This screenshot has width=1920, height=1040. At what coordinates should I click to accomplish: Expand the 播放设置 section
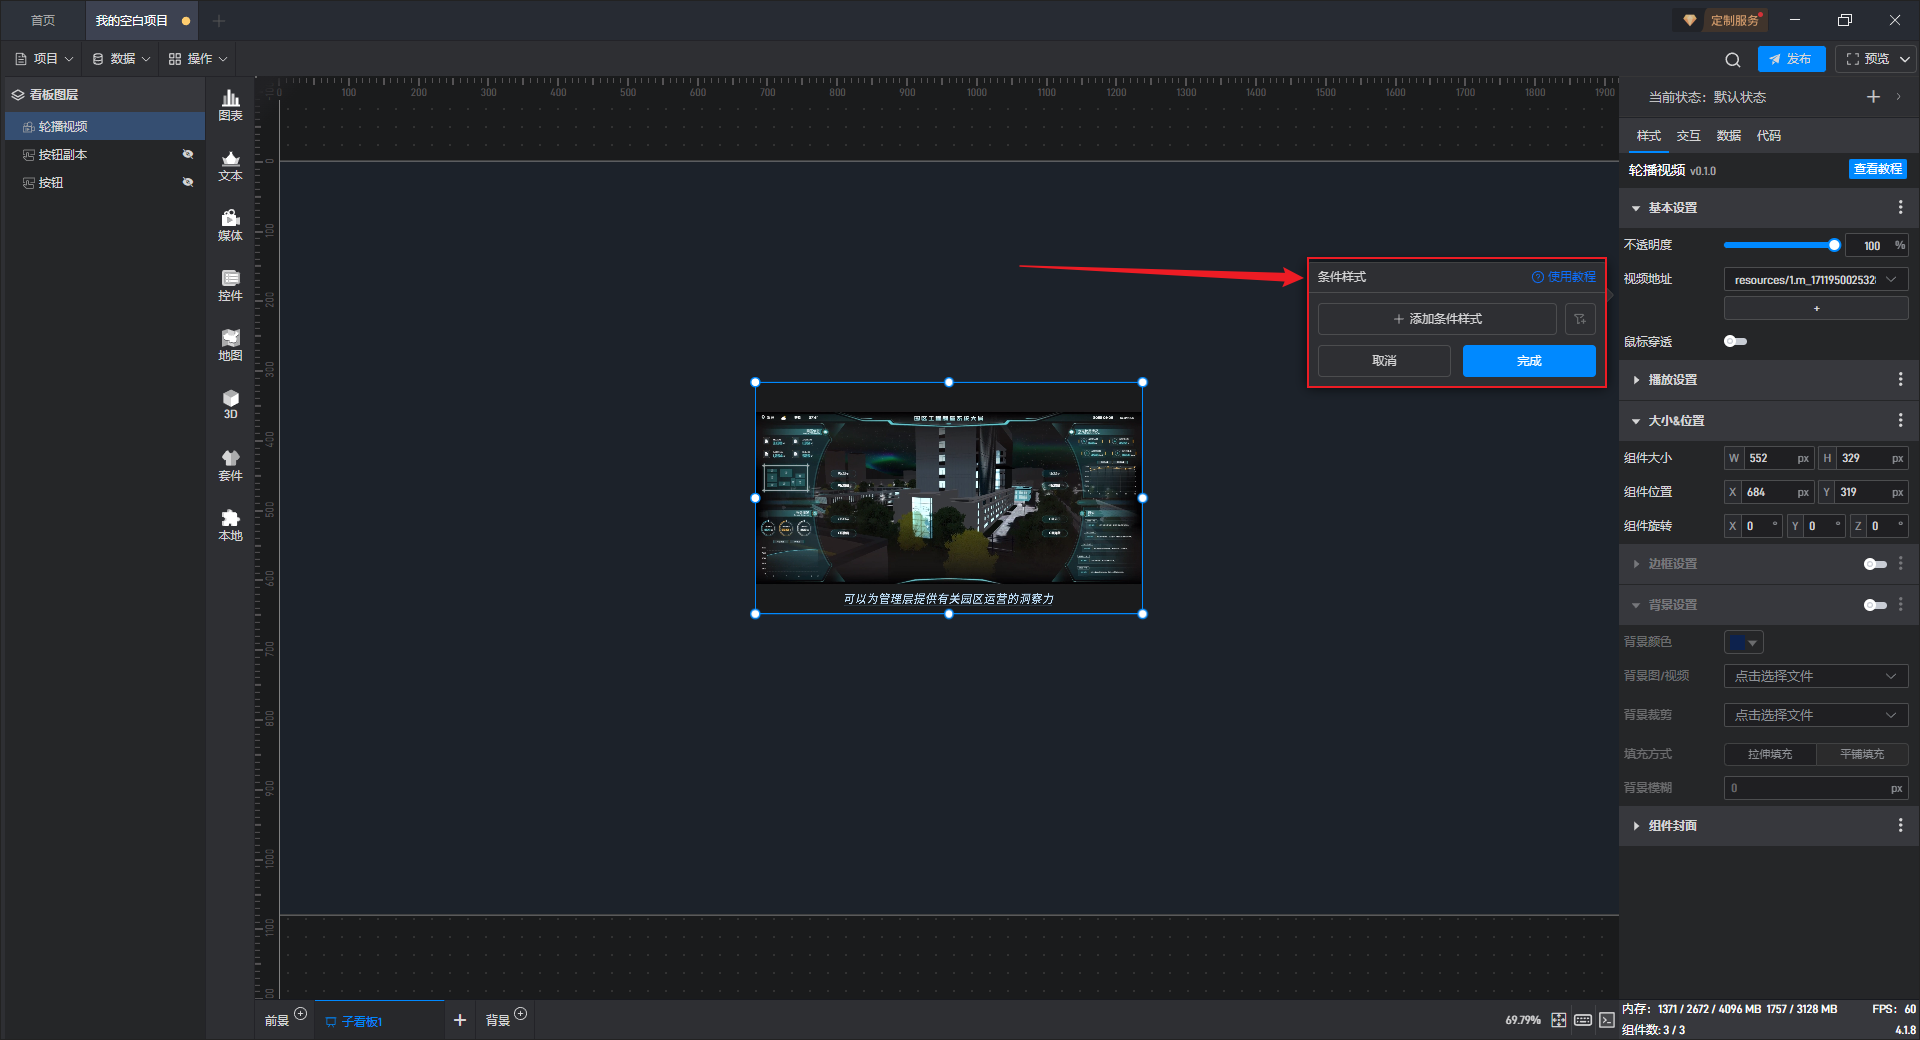[x=1672, y=380]
